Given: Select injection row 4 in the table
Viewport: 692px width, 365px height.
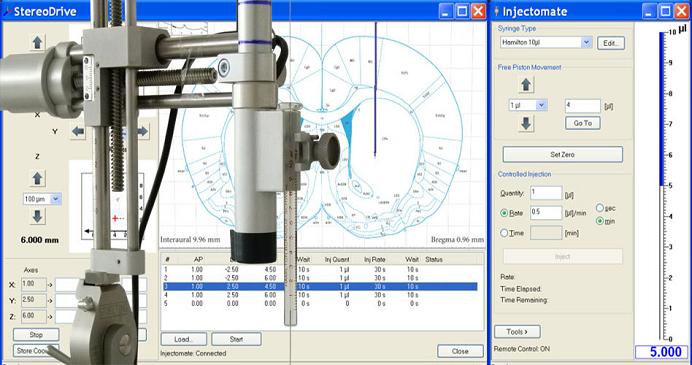Looking at the screenshot, I should [318, 295].
